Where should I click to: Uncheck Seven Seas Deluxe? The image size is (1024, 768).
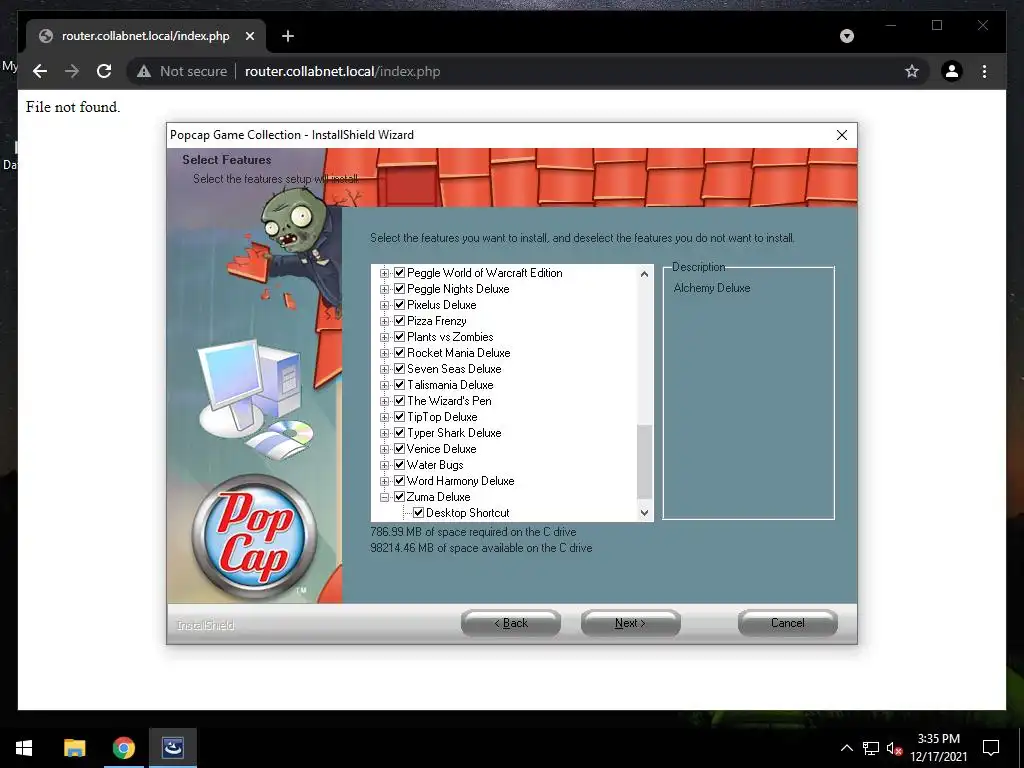tap(400, 369)
